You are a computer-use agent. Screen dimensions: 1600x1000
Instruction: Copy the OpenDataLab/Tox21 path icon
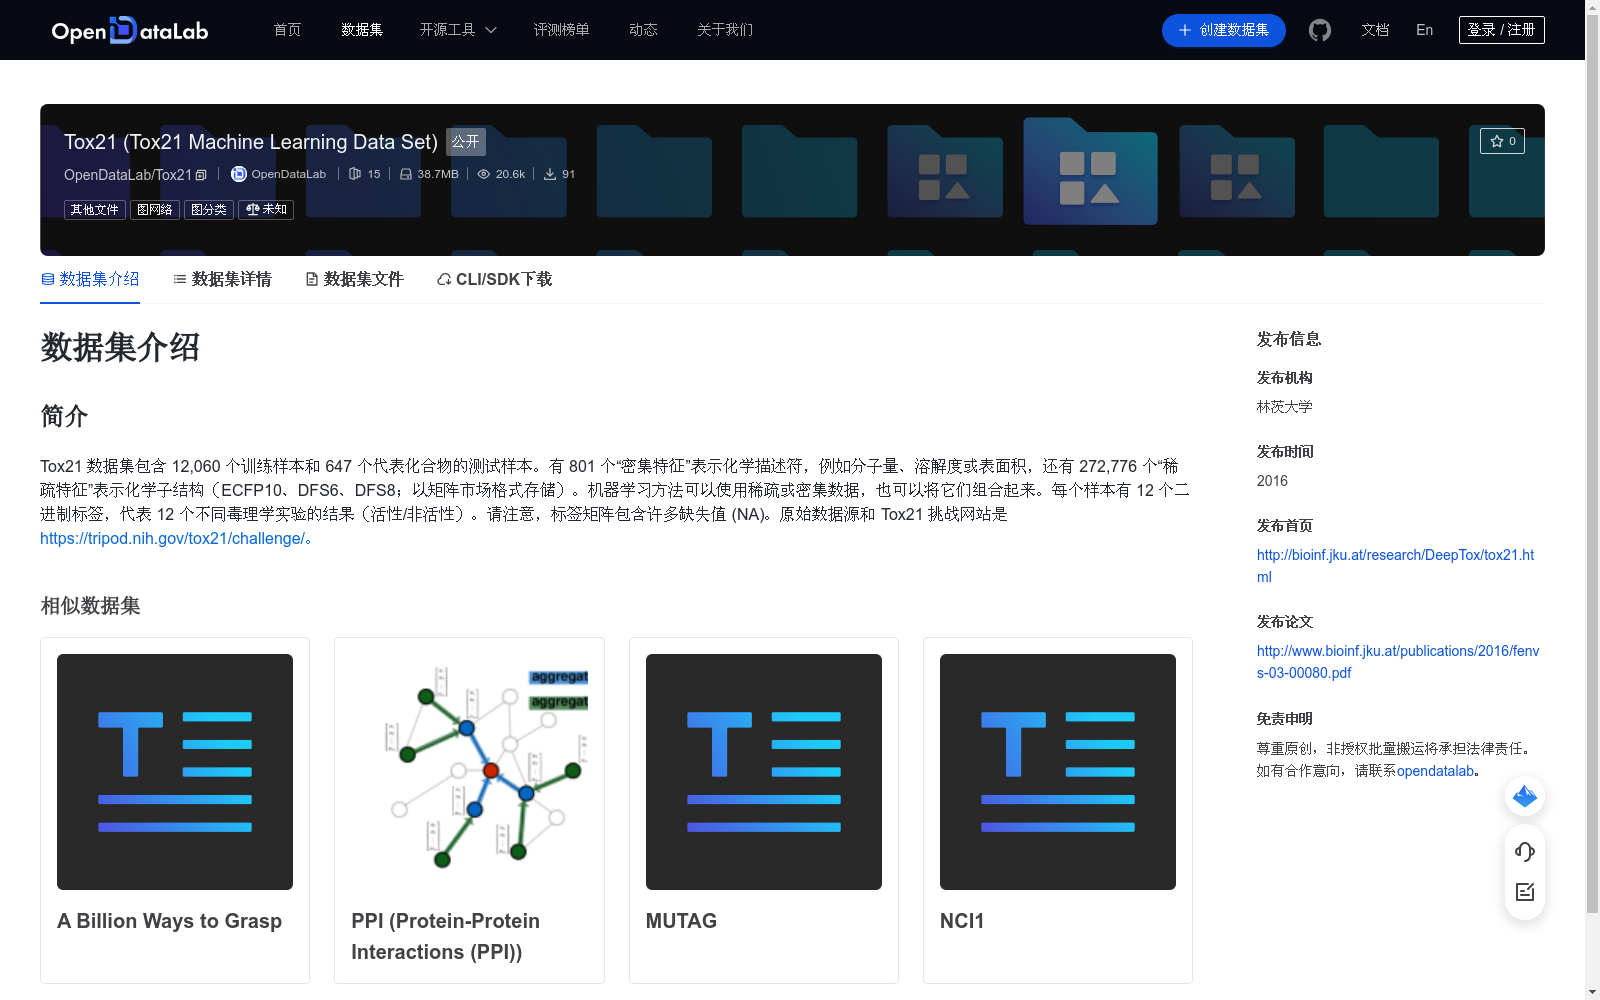[x=201, y=175]
